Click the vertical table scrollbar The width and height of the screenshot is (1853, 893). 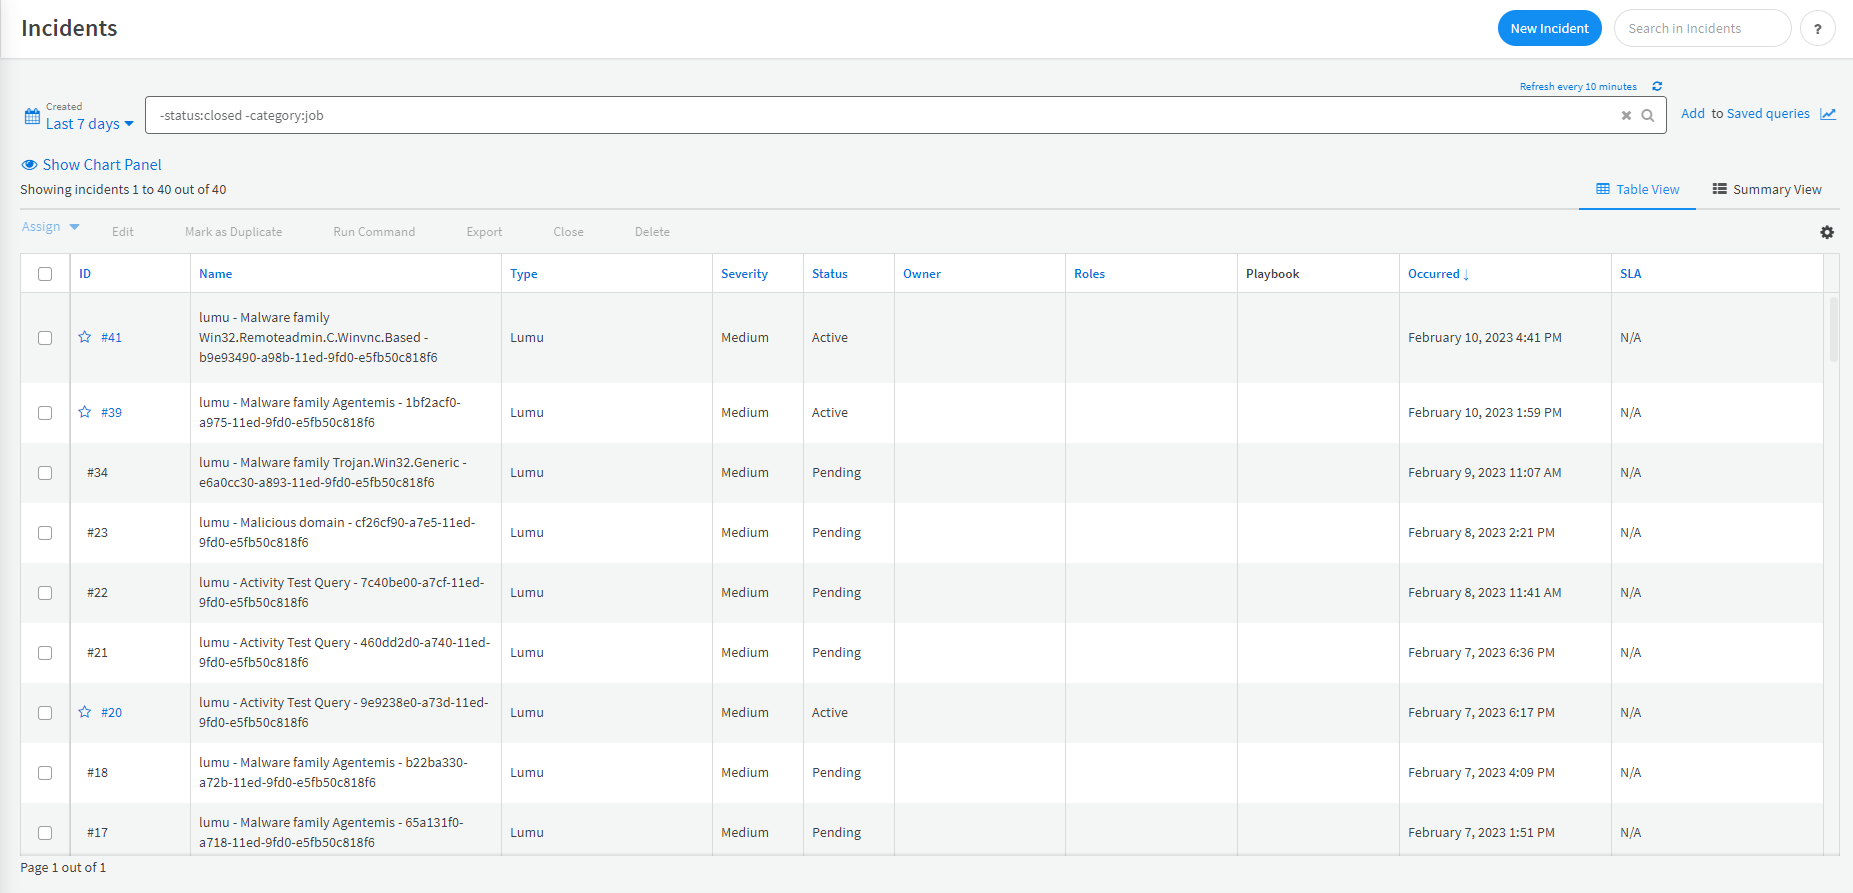[x=1833, y=330]
